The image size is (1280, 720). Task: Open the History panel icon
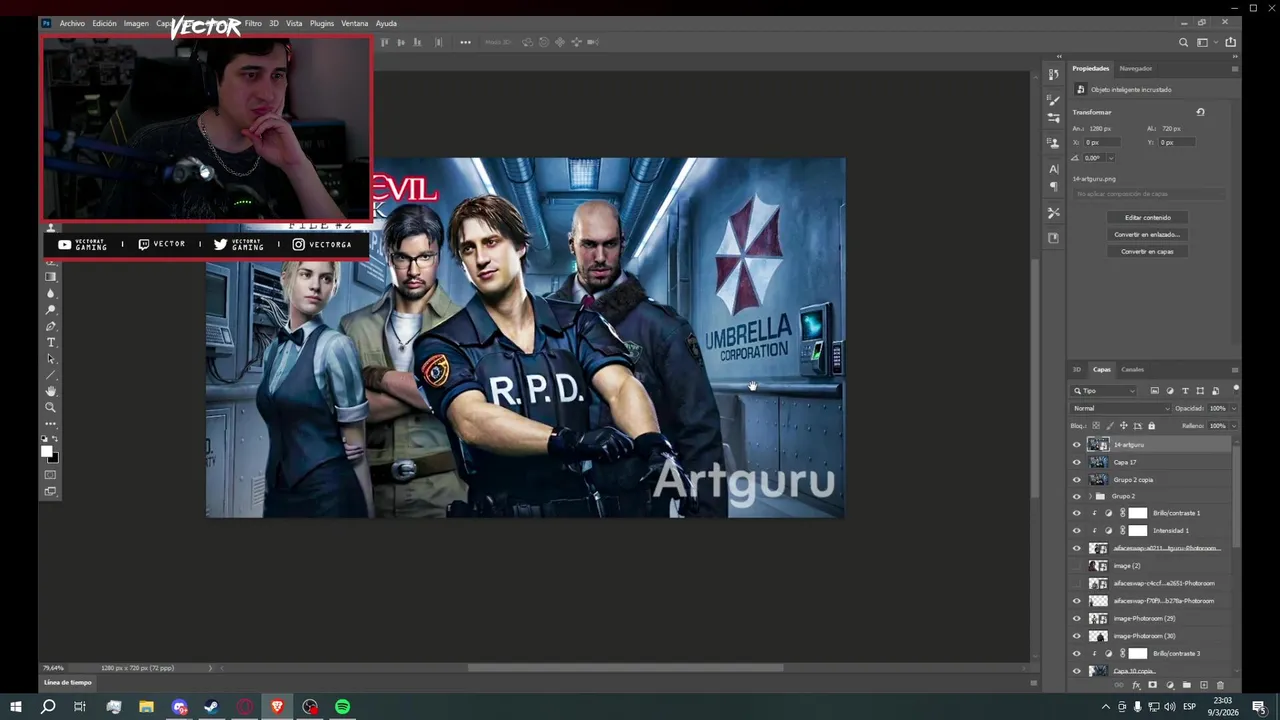coord(1053,75)
